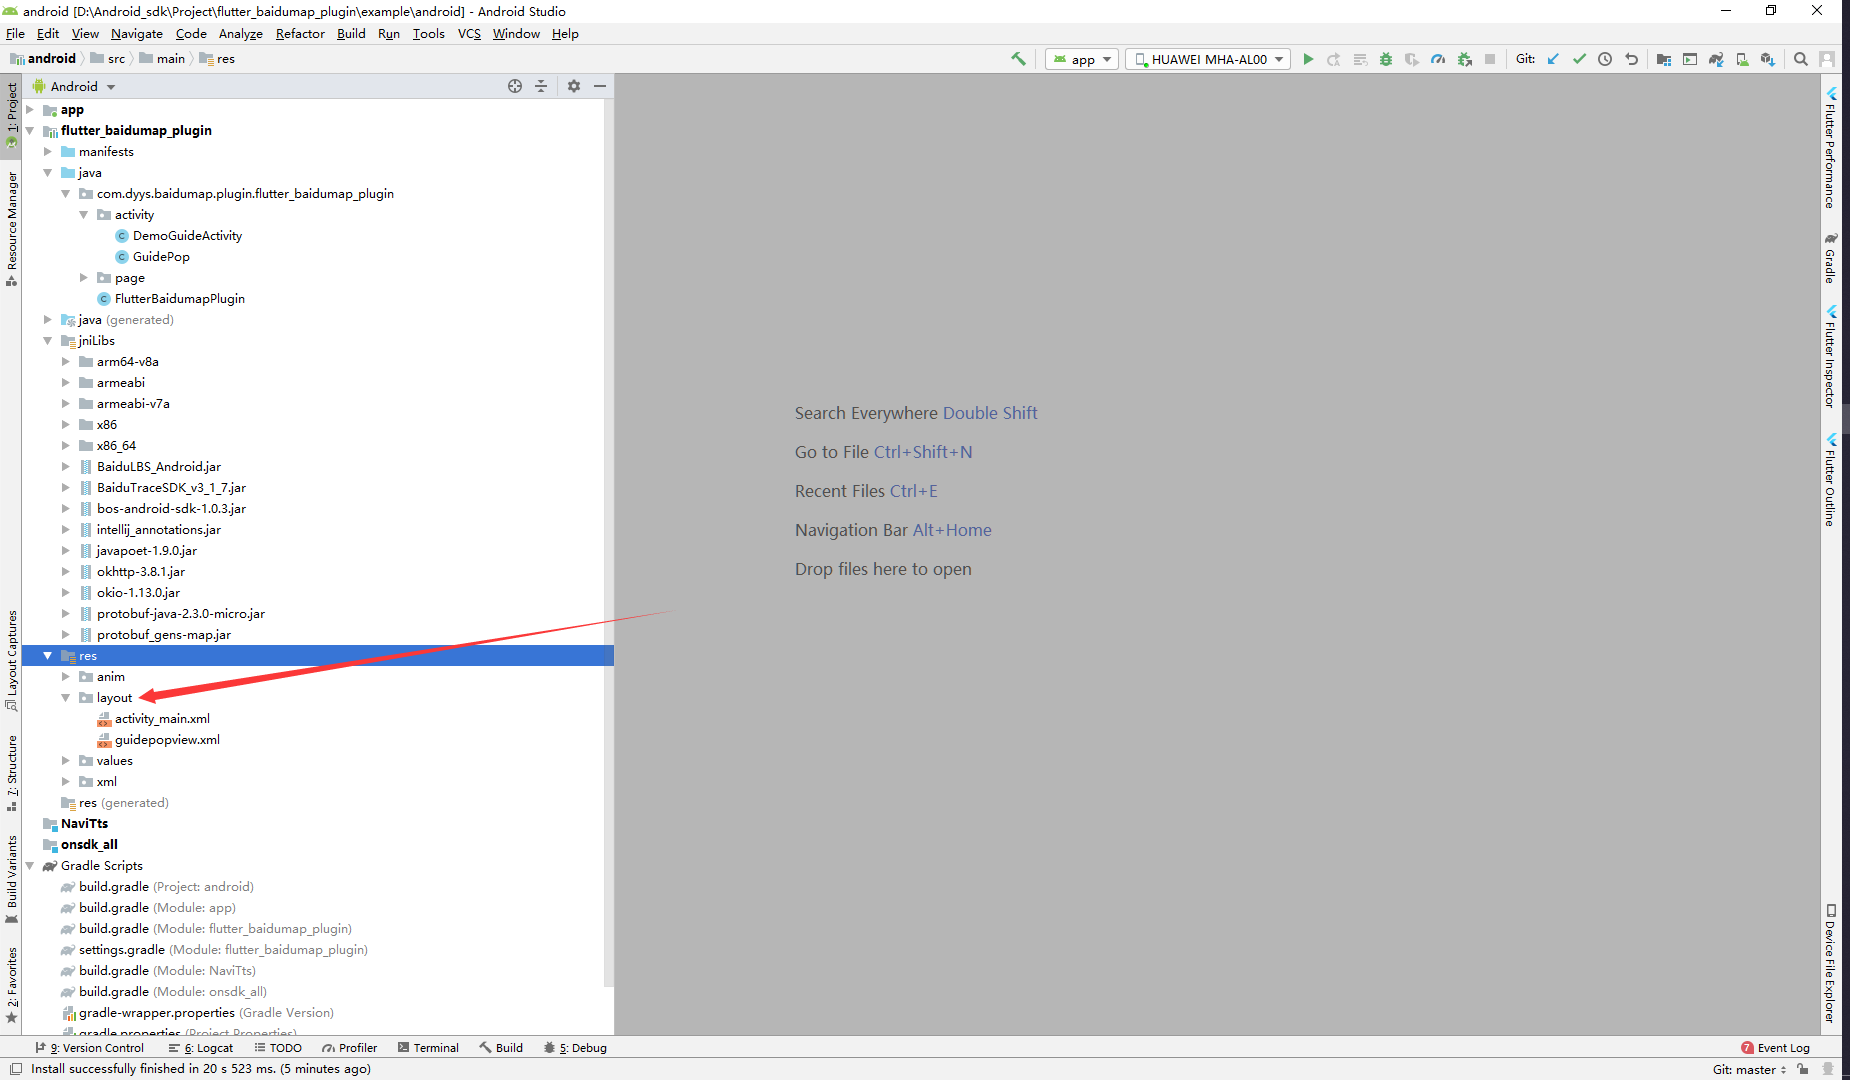Open Device File Explorer side tab
Screen dimensions: 1850x1080
(1830, 964)
